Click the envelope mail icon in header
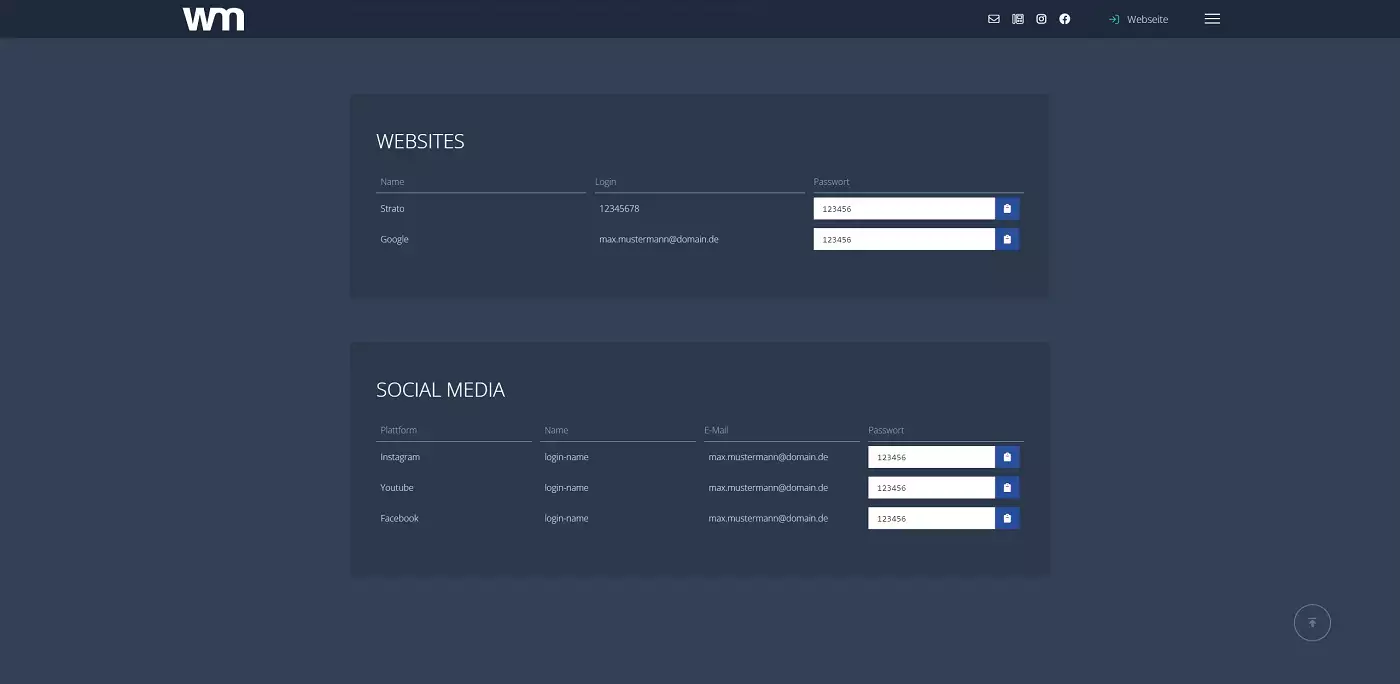 tap(993, 19)
